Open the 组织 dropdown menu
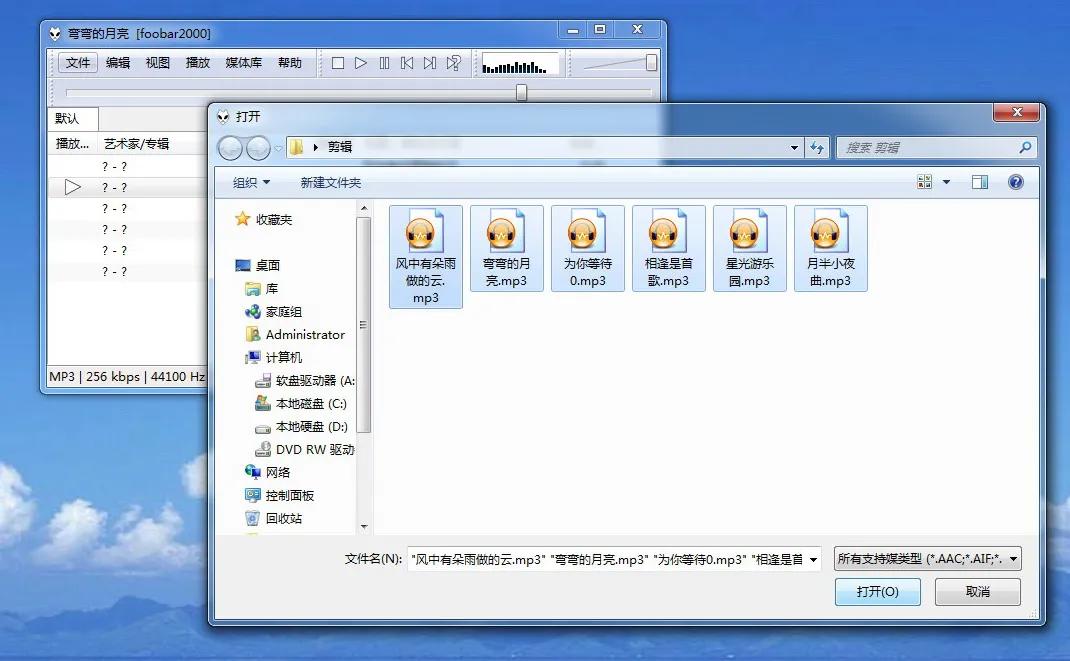The image size is (1070, 661). (x=251, y=182)
